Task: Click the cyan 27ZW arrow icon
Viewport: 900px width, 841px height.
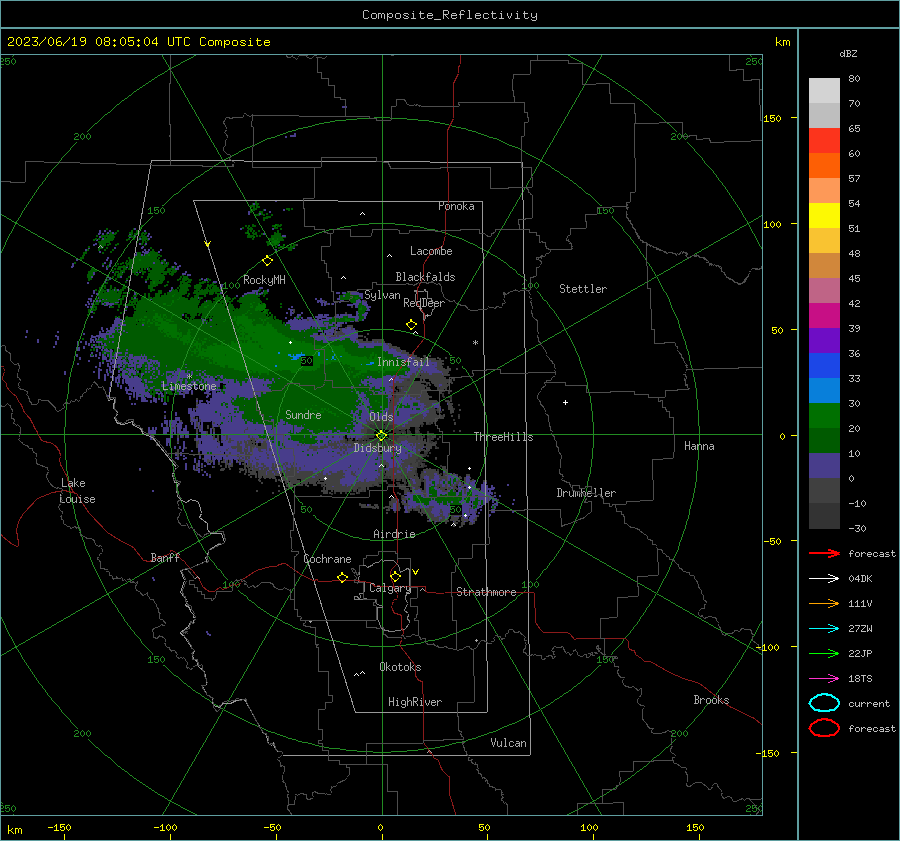Action: (824, 629)
